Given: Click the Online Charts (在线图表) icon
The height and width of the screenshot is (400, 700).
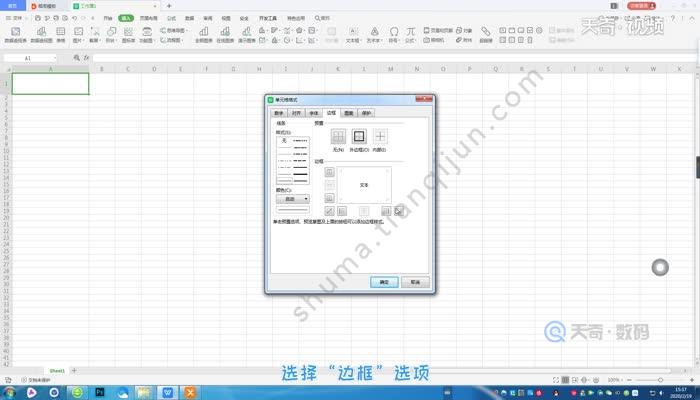Looking at the screenshot, I should (x=225, y=34).
